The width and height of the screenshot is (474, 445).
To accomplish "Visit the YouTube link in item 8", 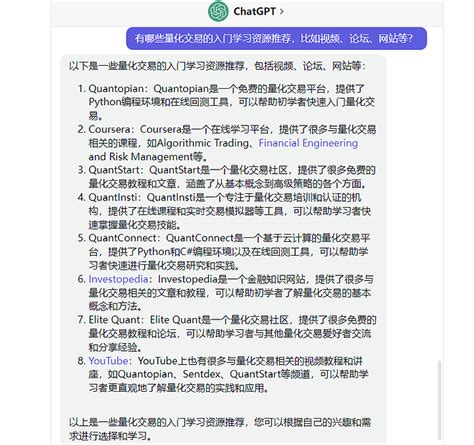I will click(x=108, y=361).
